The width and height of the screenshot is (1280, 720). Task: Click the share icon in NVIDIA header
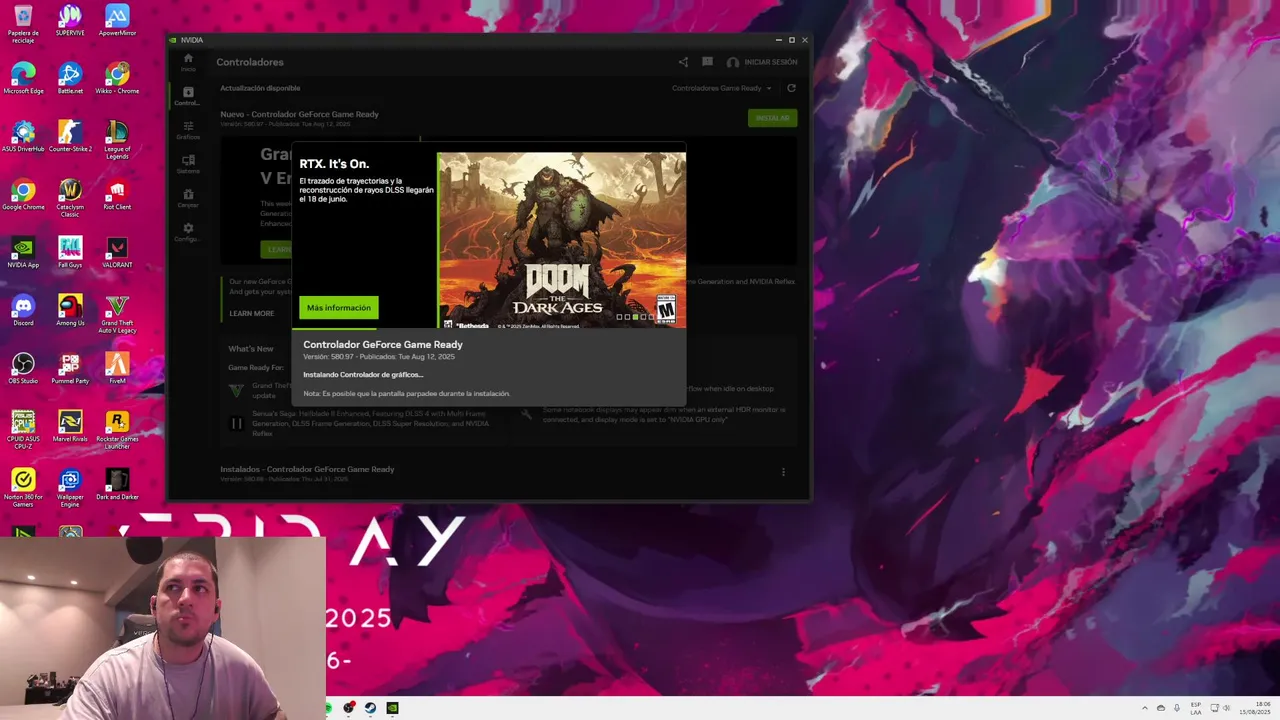pos(683,62)
